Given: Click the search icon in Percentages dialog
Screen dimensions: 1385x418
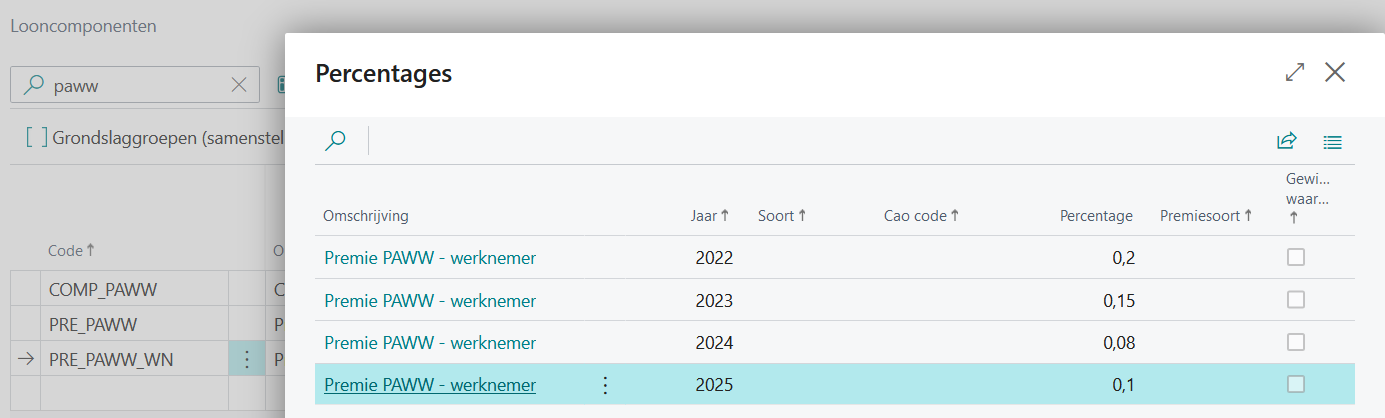Looking at the screenshot, I should coord(336,141).
